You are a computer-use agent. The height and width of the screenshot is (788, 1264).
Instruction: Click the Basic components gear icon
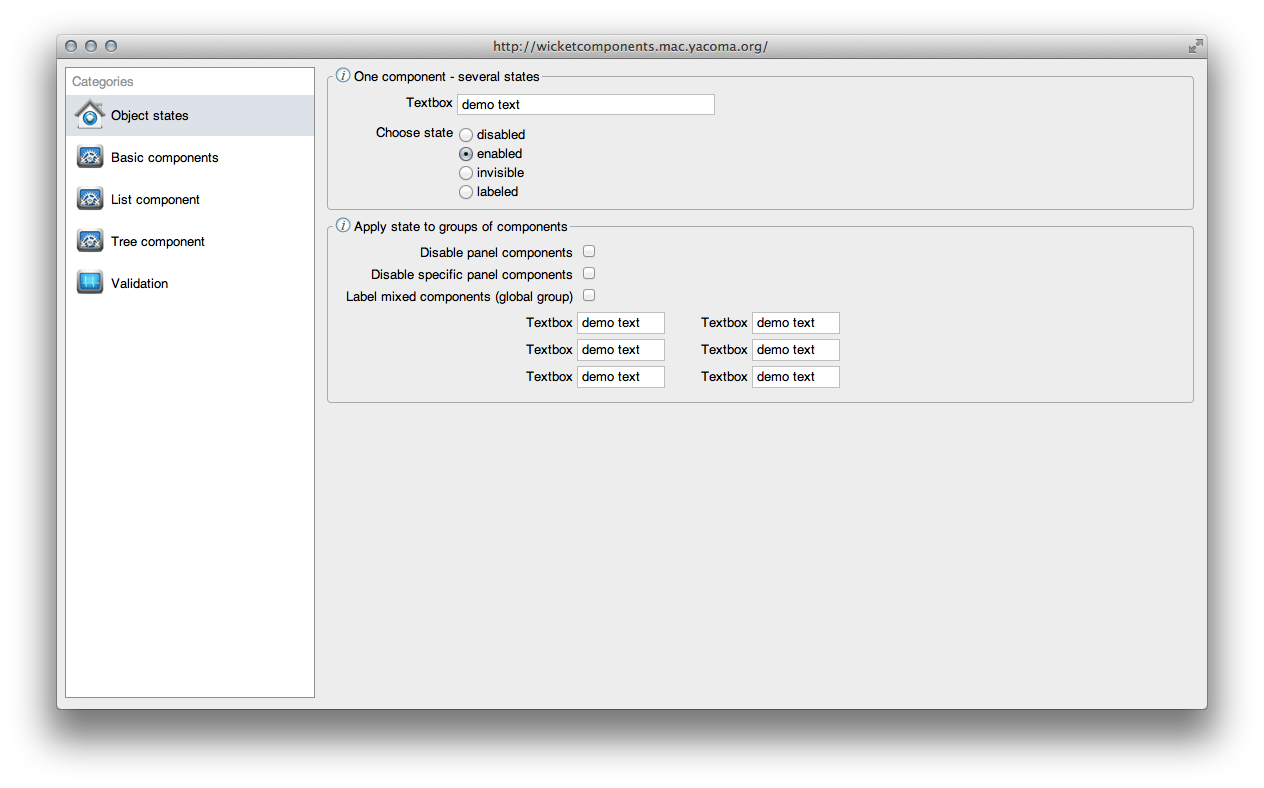click(89, 156)
